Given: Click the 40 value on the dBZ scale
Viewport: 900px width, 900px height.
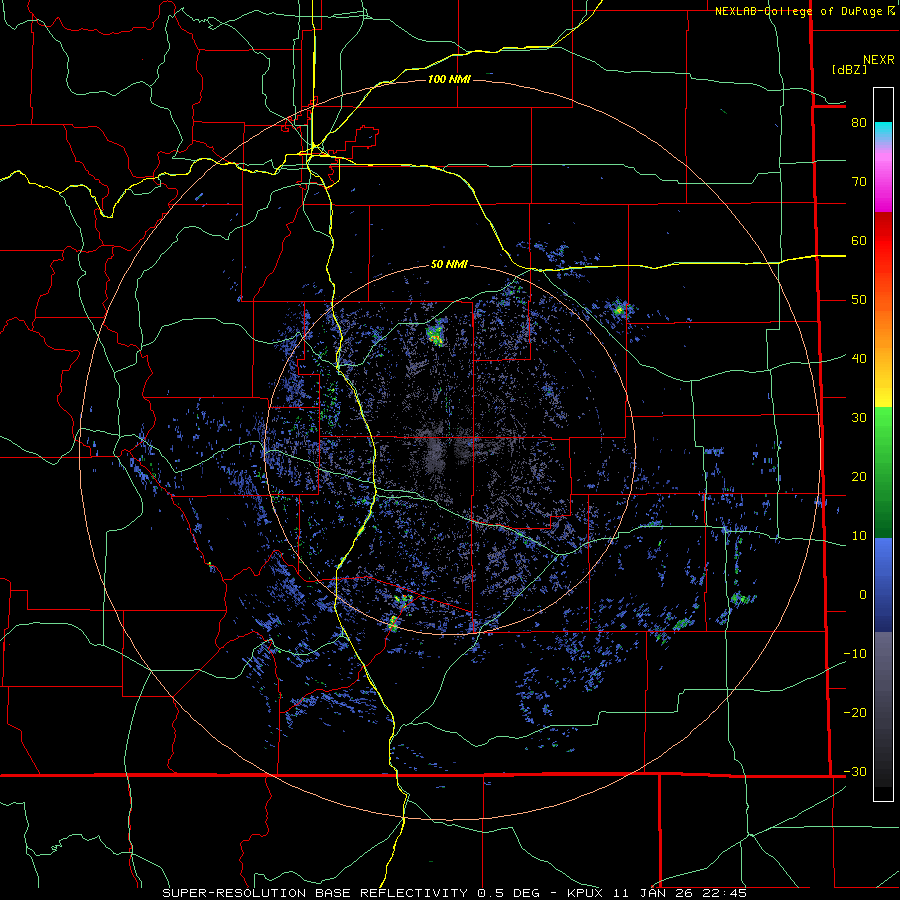Looking at the screenshot, I should (x=859, y=358).
